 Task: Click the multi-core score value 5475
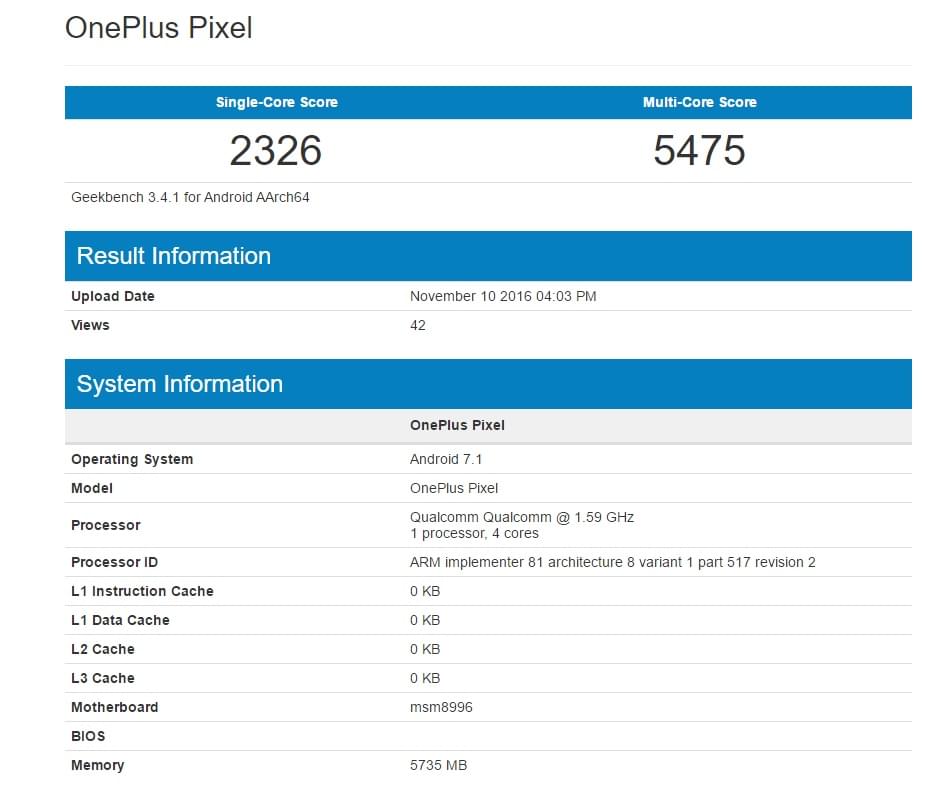click(x=700, y=151)
